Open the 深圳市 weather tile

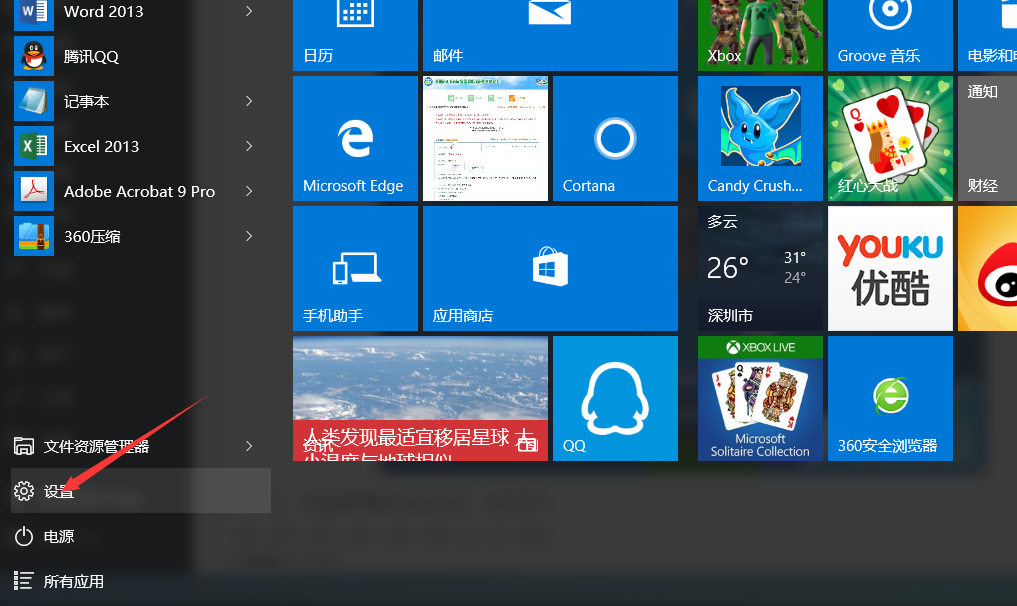tap(760, 269)
